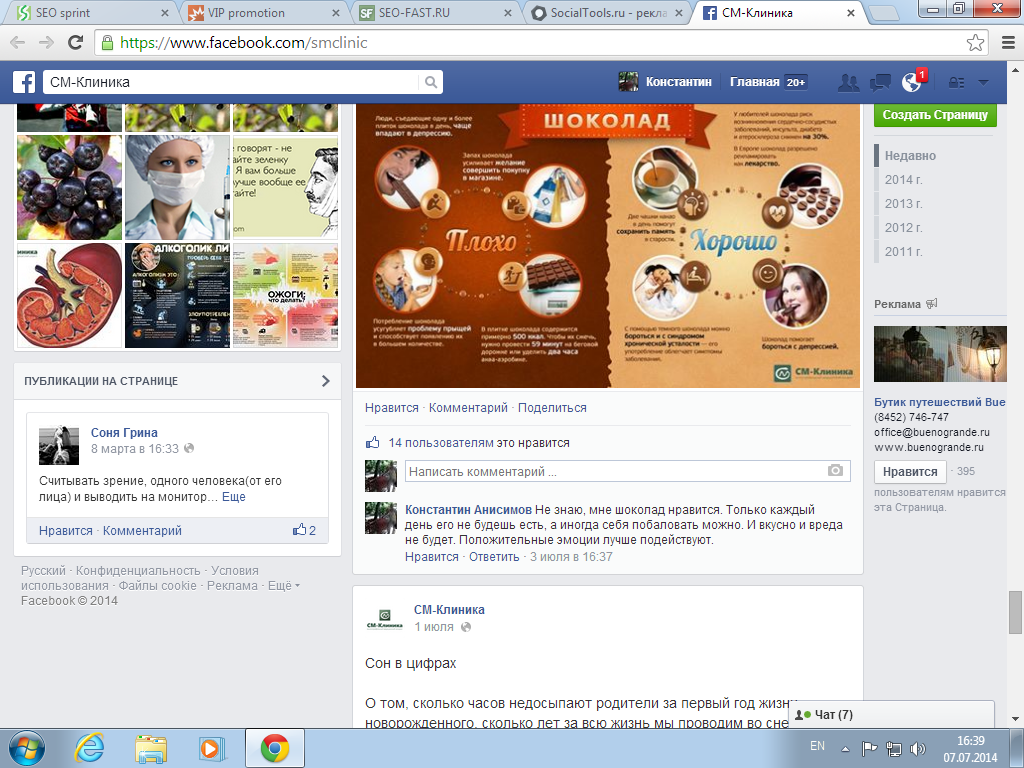Screen dimensions: 1024x768
Task: Click Action Center flag icon in tray
Action: pos(869,748)
